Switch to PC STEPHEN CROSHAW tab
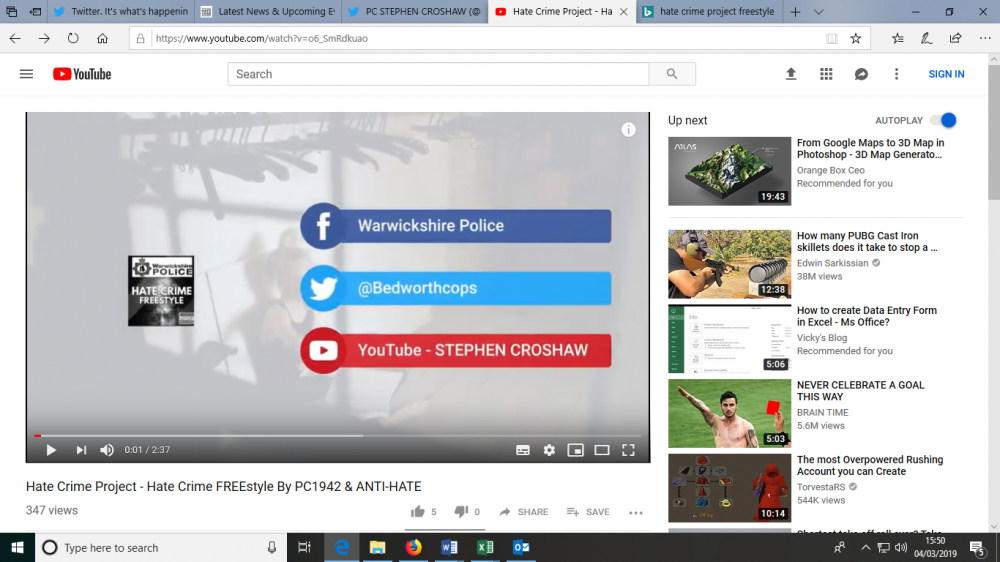 tap(415, 11)
